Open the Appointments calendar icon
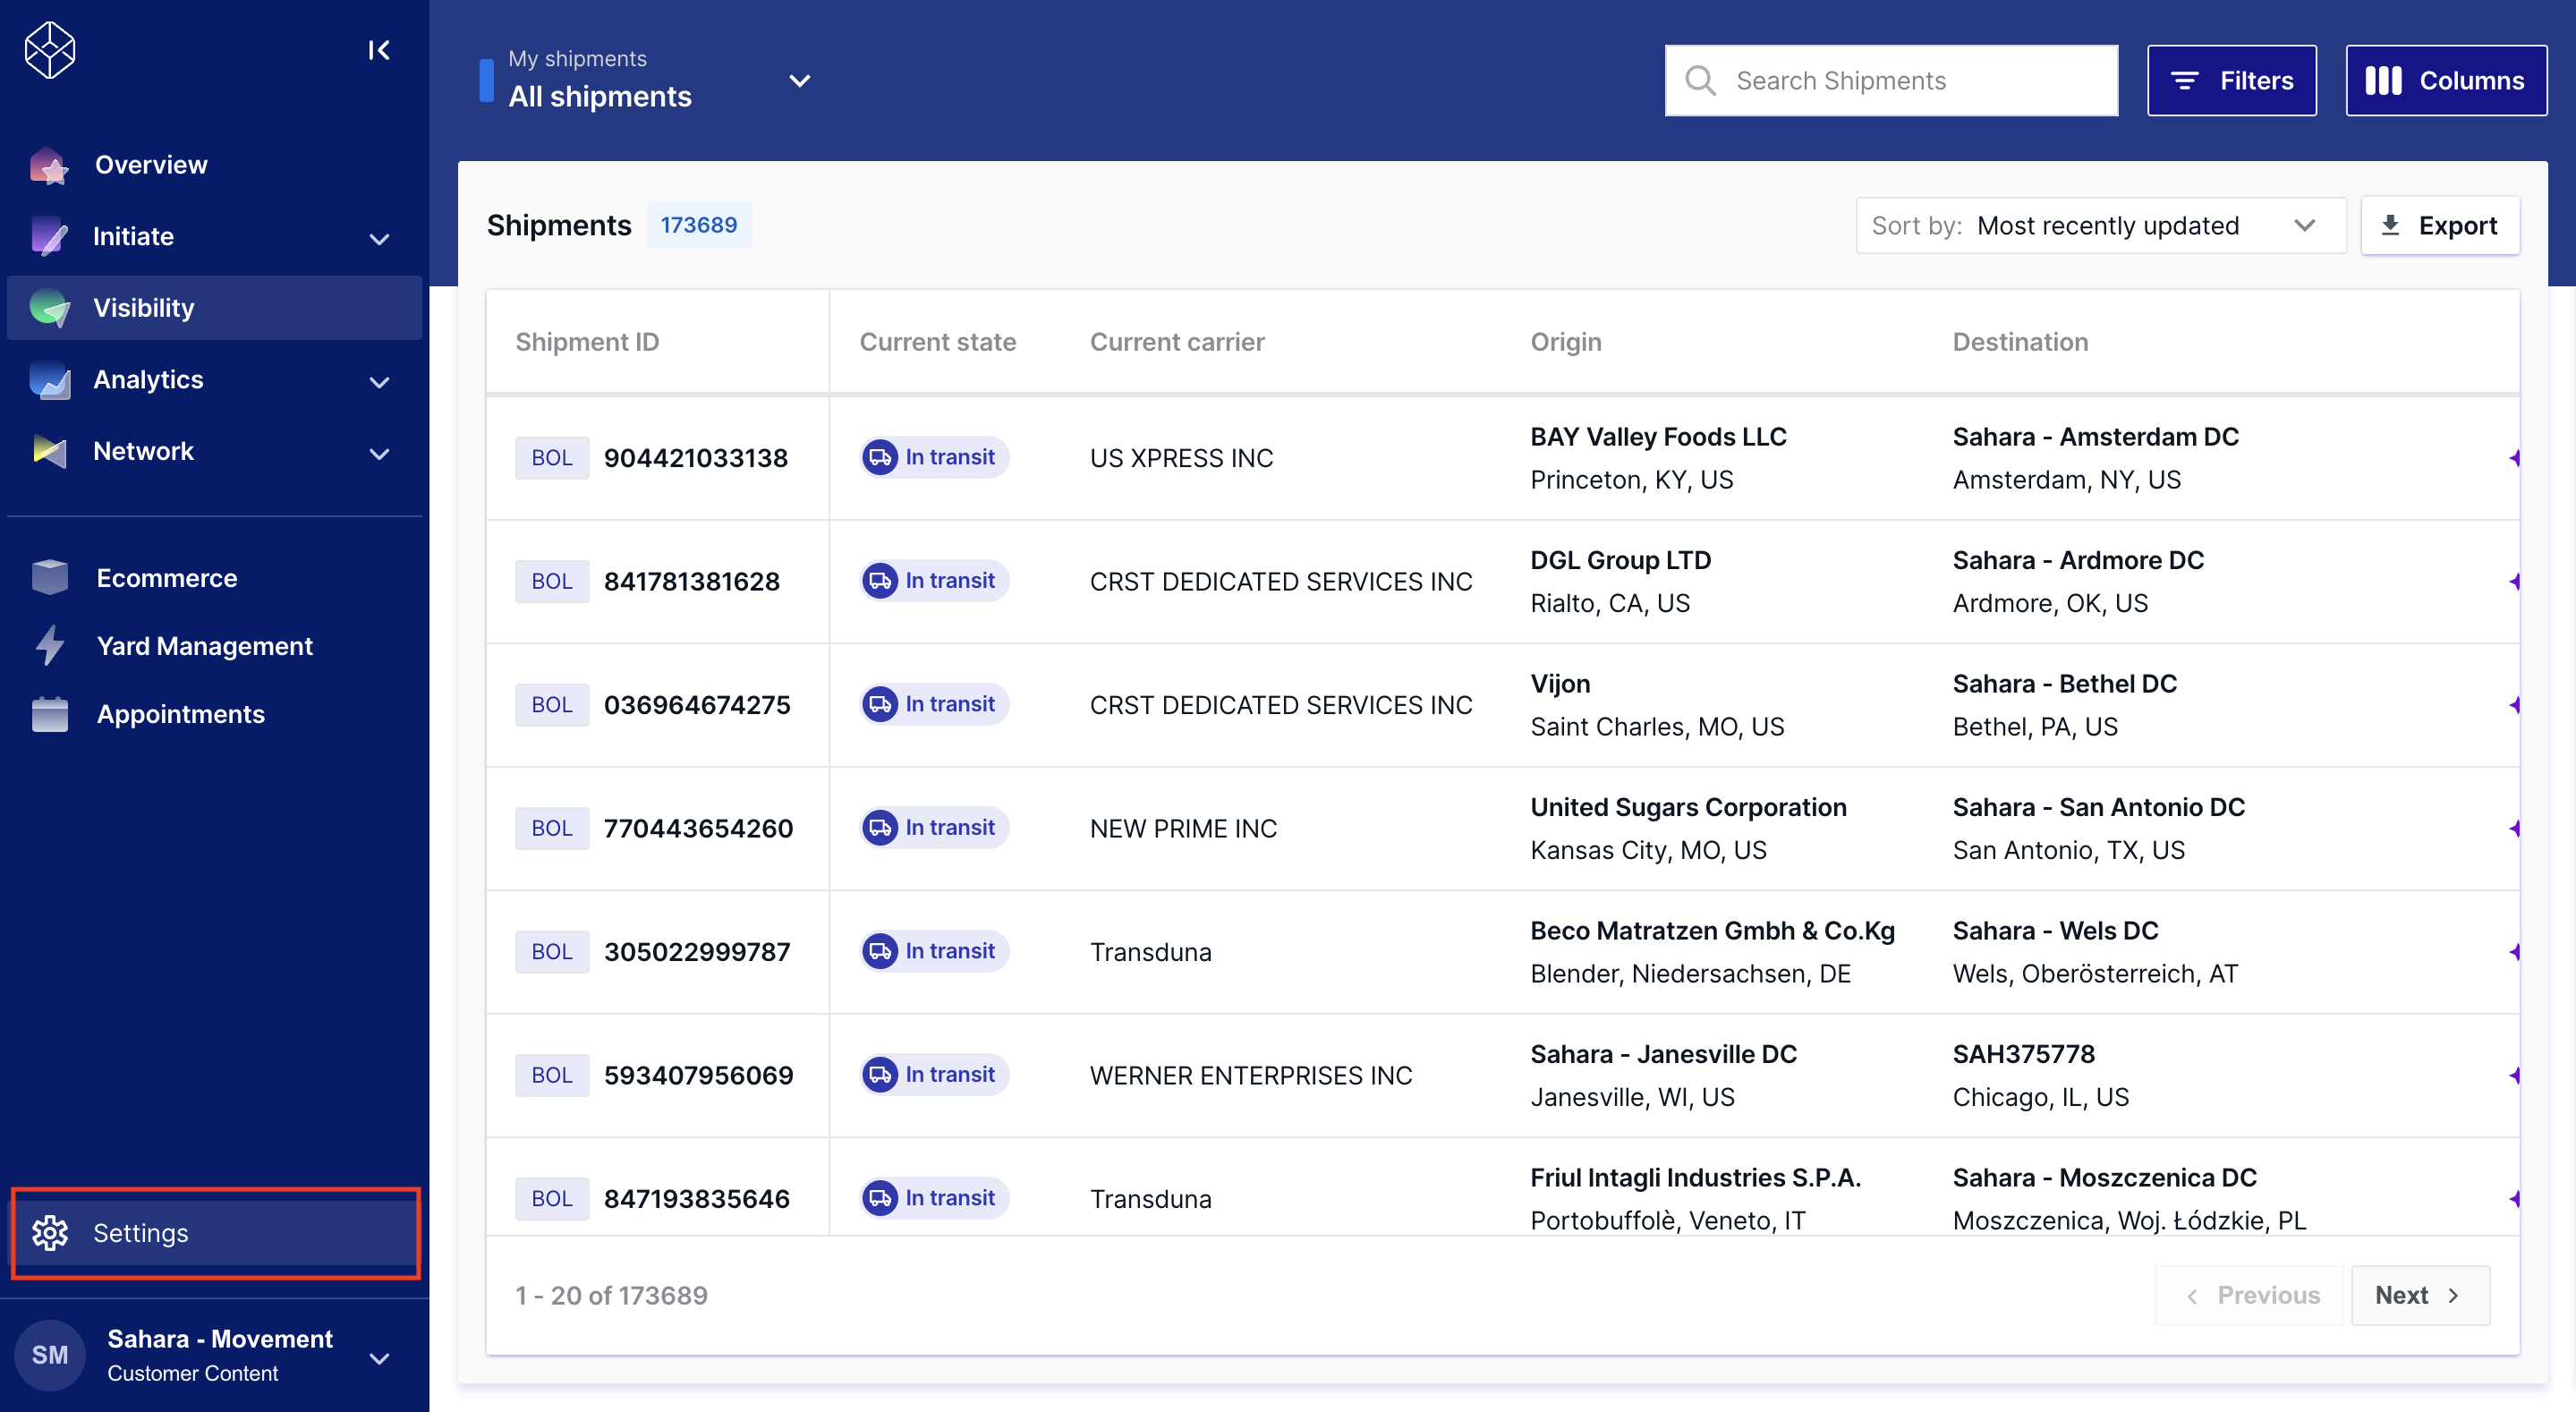 coord(49,713)
